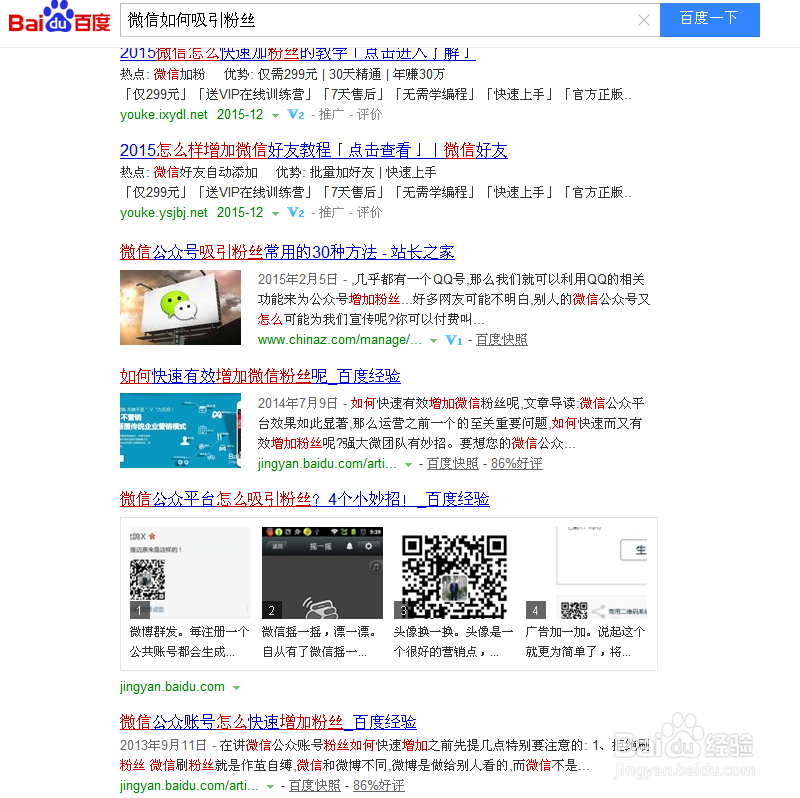Click 评价 on the youke.ysjbj.net result
Viewport: 800px width, 798px height.
coord(369,212)
